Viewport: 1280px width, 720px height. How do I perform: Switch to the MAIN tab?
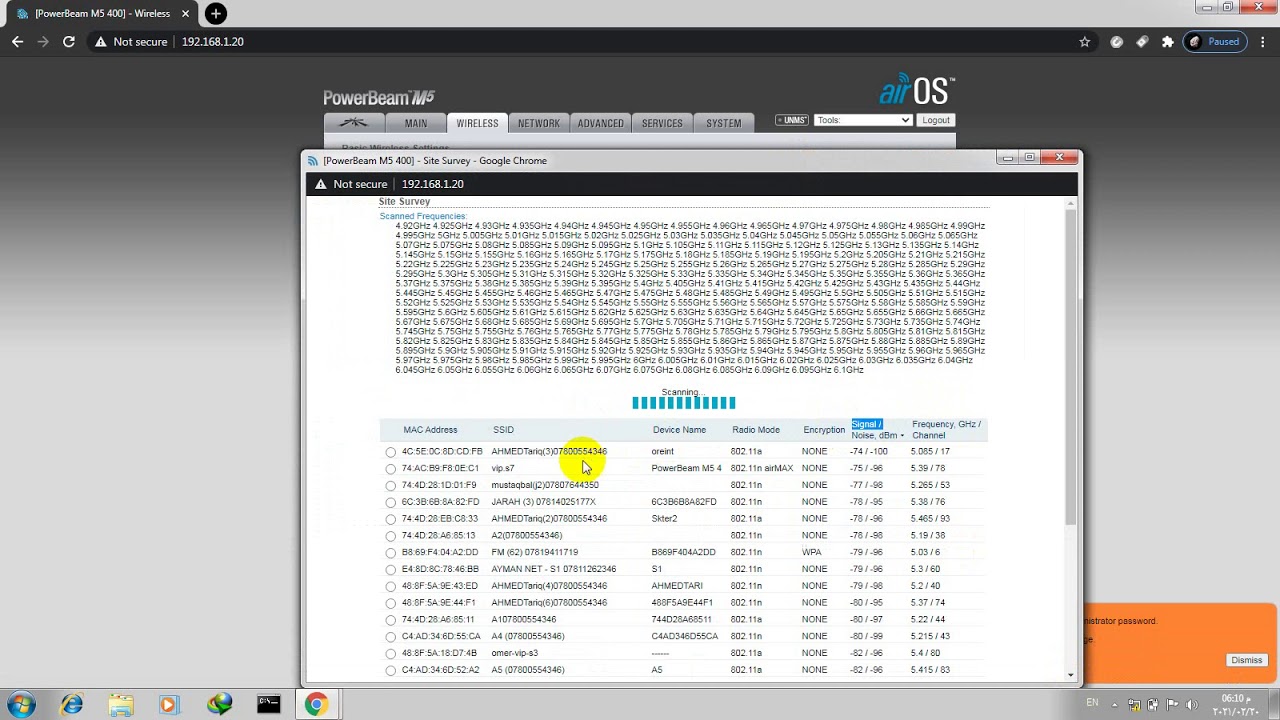click(x=416, y=123)
